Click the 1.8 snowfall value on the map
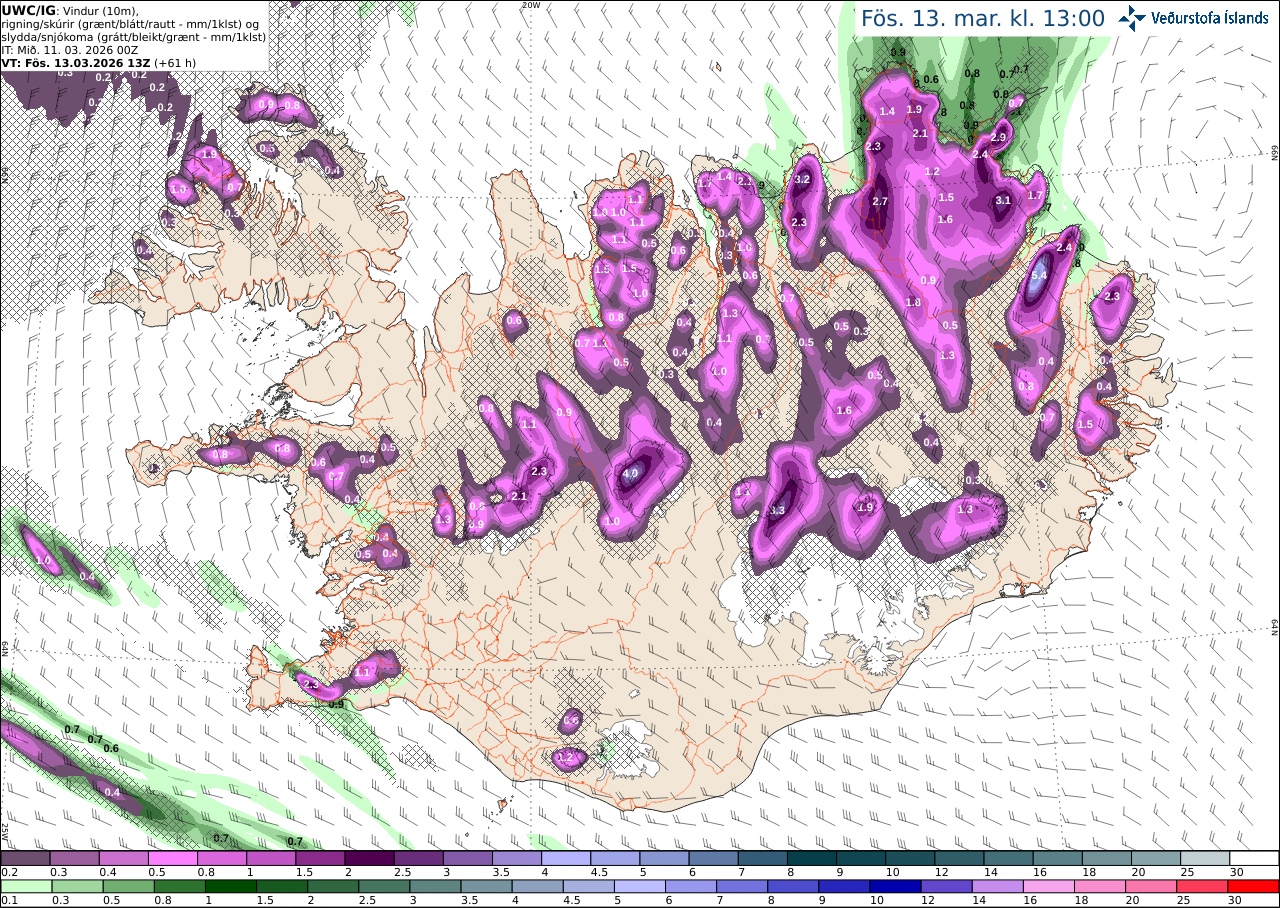 pos(912,303)
